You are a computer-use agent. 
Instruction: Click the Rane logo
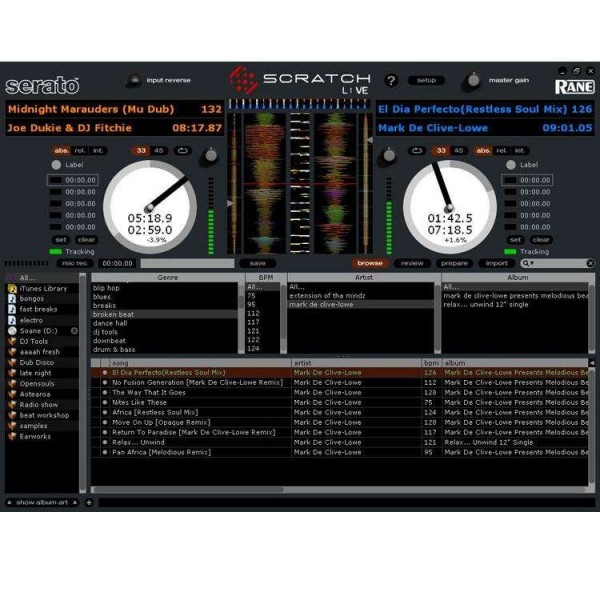(x=575, y=87)
